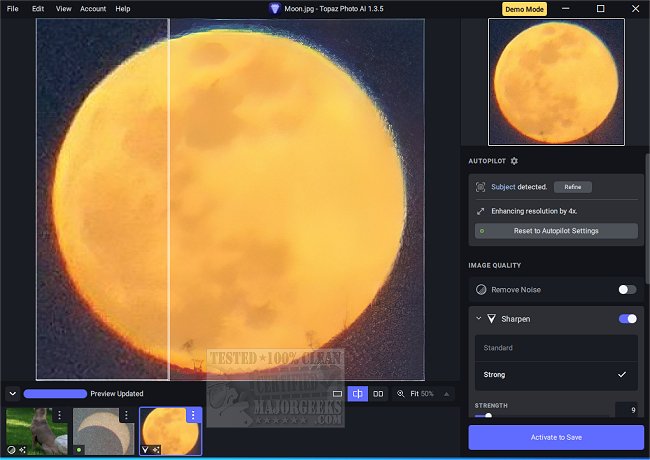Click Reset to Autopilot Settings
Image resolution: width=650 pixels, height=460 pixels.
coord(556,231)
